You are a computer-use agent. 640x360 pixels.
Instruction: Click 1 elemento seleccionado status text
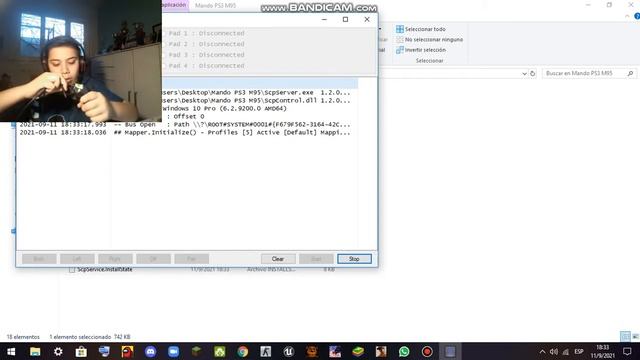point(90,337)
